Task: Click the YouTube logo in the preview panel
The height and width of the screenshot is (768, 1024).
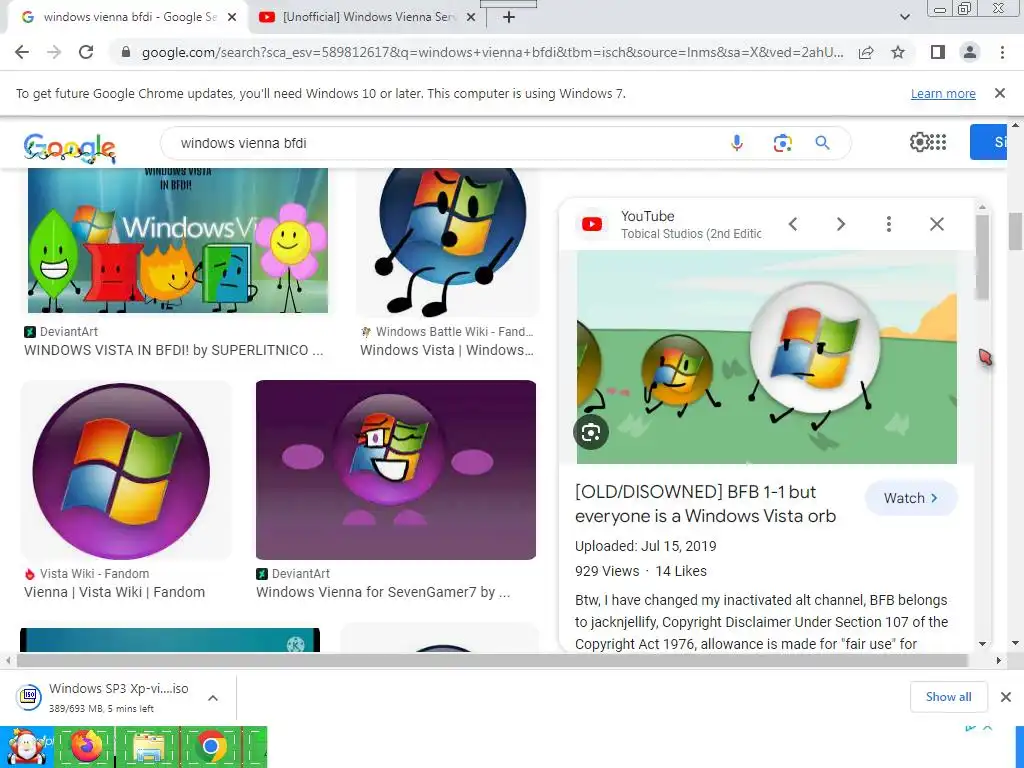Action: point(592,224)
